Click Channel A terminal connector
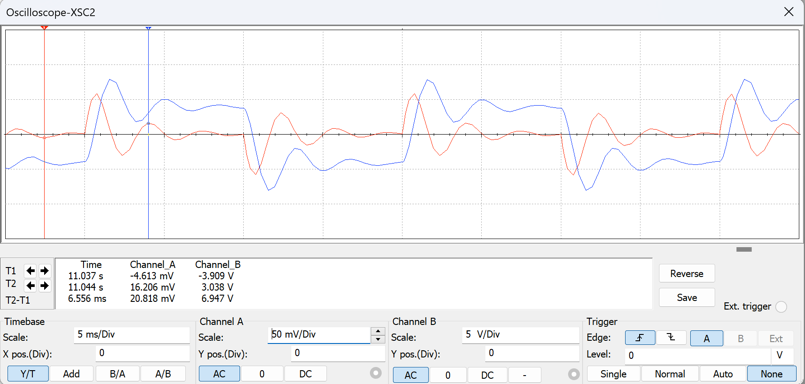805x384 pixels. click(377, 373)
